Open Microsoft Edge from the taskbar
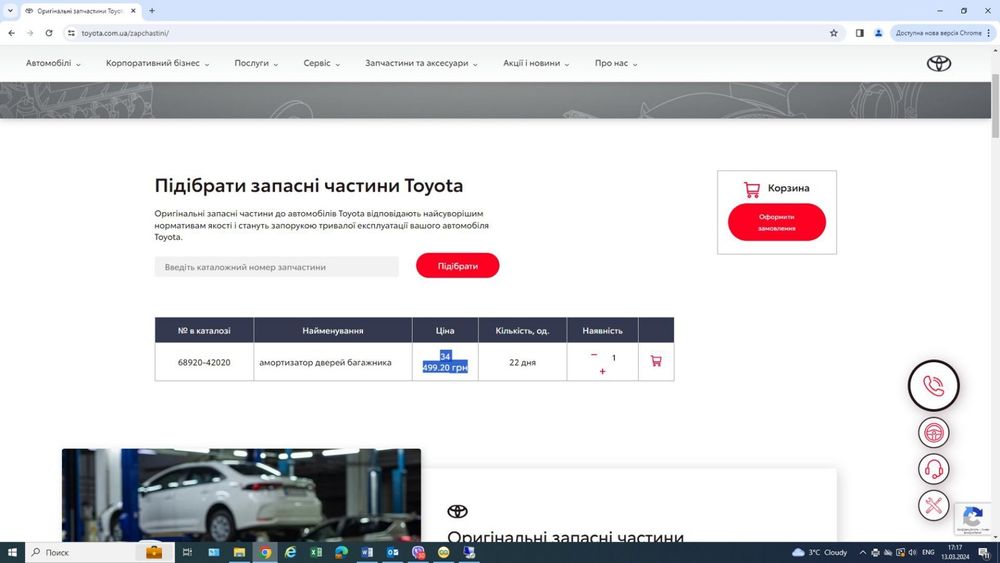The width and height of the screenshot is (1000, 563). tap(341, 552)
